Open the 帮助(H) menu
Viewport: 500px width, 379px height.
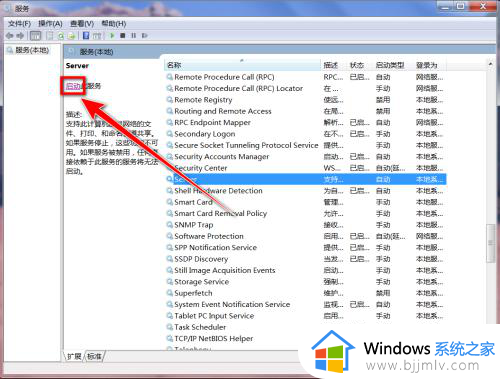(114, 24)
